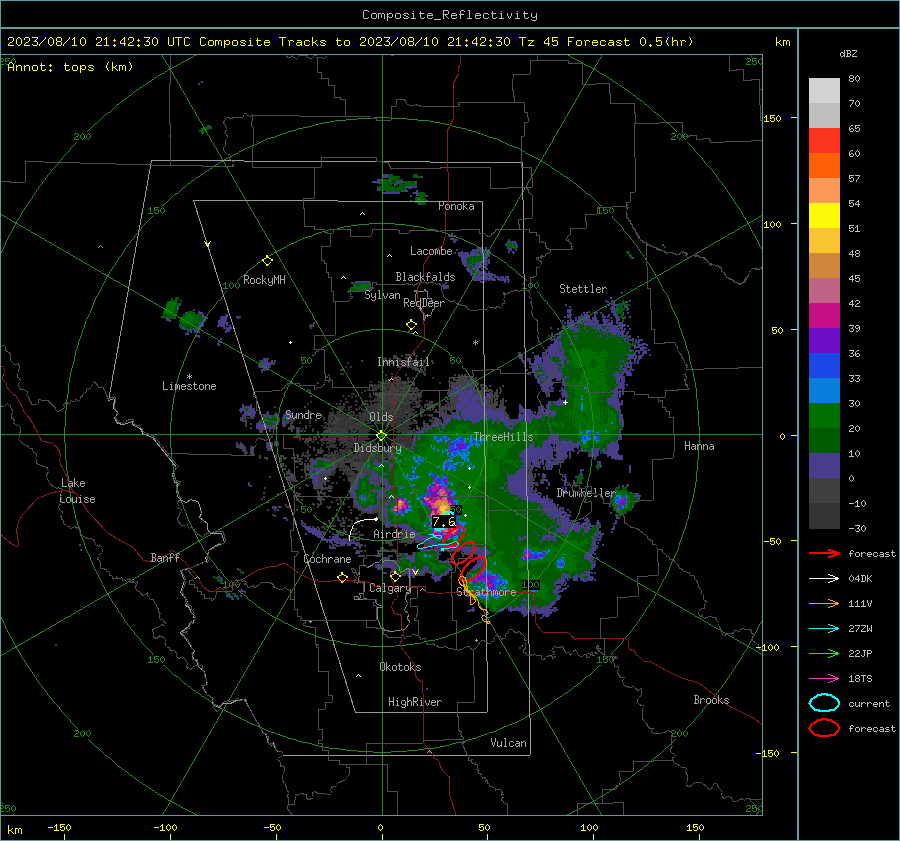The width and height of the screenshot is (900, 841).
Task: Select the orange 111V track arrow icon
Action: pos(824,603)
